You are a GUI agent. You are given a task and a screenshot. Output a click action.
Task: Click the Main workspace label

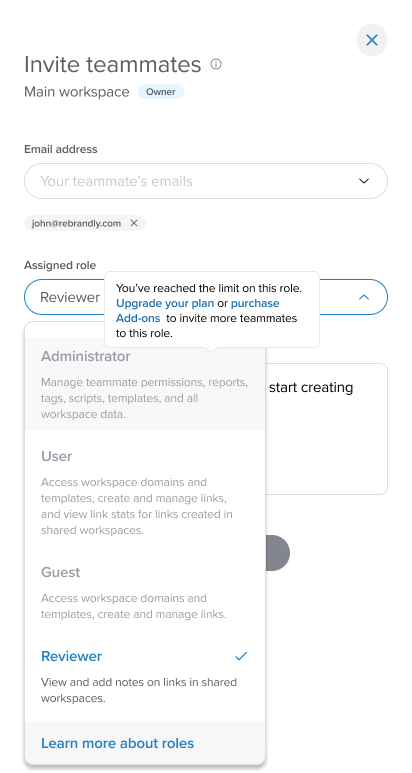pos(77,92)
